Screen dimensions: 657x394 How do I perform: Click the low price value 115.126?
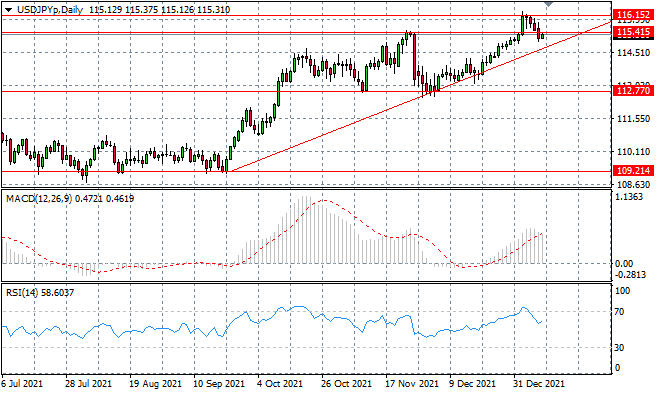pos(177,10)
